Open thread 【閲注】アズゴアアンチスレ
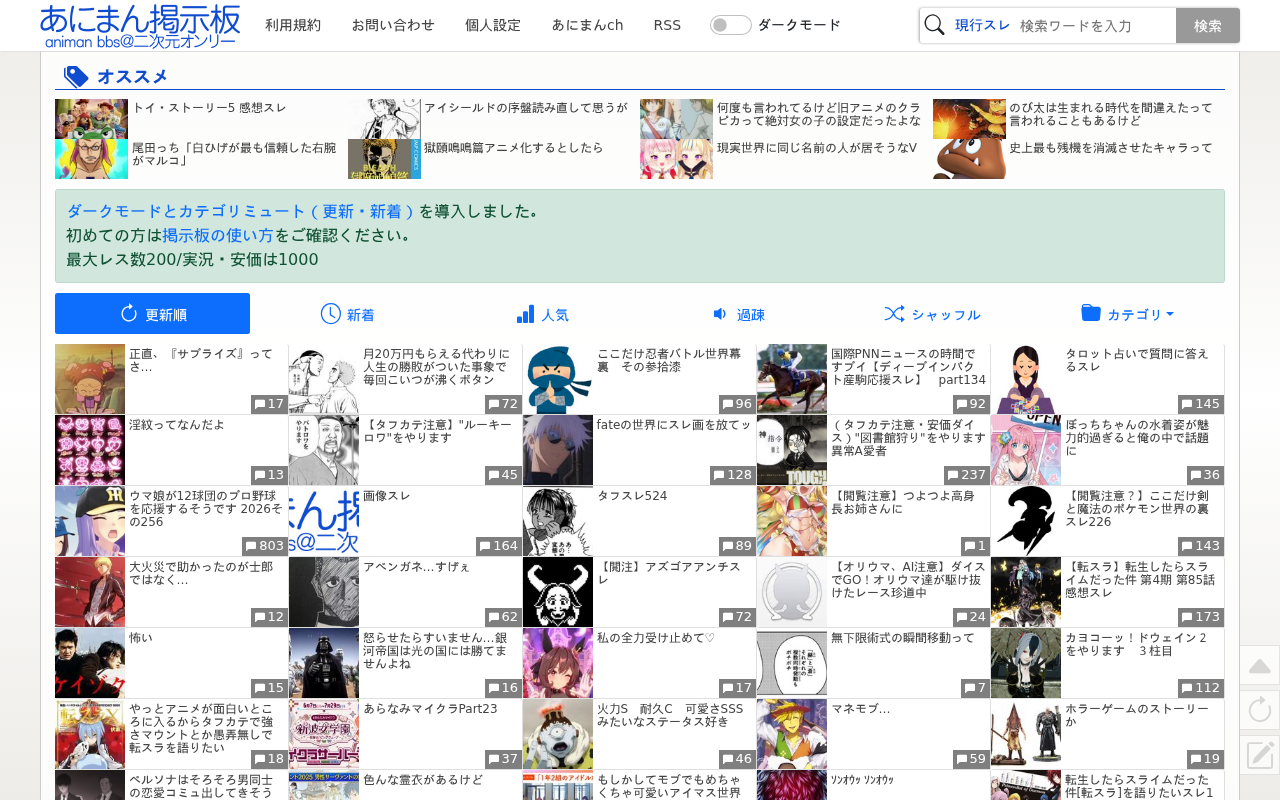Viewport: 1280px width, 800px height. click(x=669, y=573)
